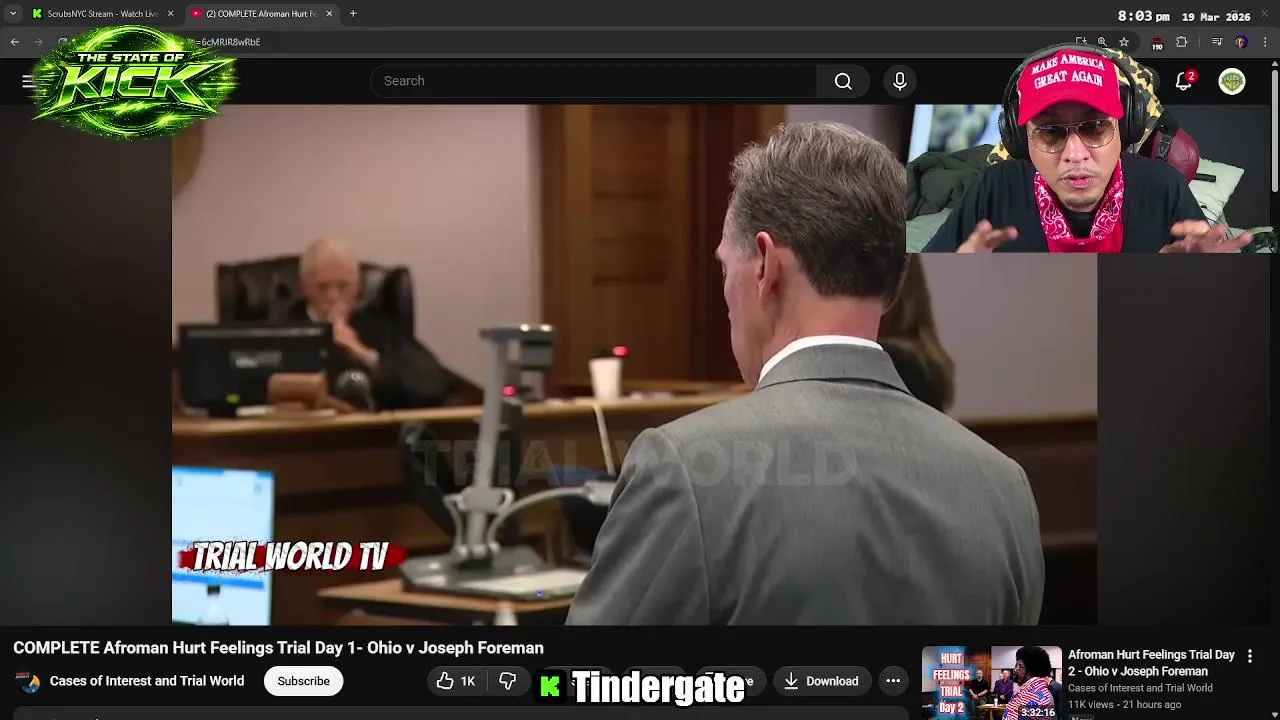The image size is (1280, 720).
Task: Click the Hurt Feelings Trial Day 2 thumbnail
Action: (991, 683)
